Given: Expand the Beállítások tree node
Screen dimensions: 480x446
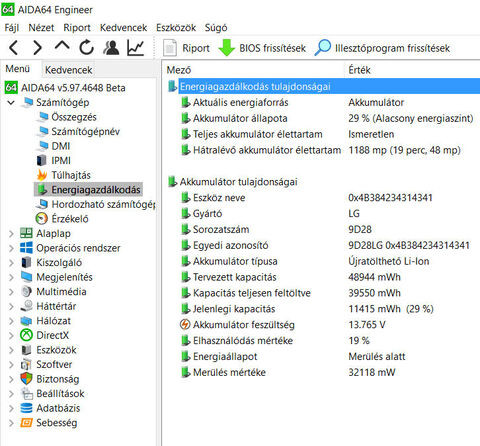Looking at the screenshot, I should (x=11, y=394).
